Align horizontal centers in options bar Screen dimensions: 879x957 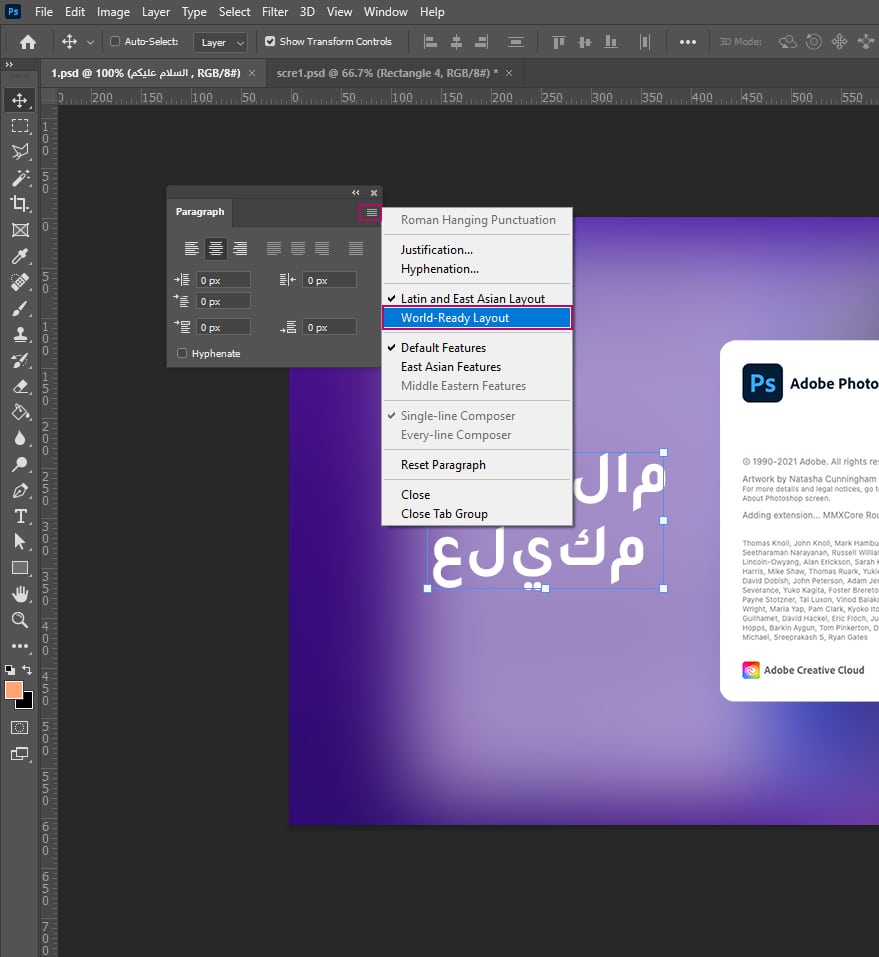pos(456,42)
